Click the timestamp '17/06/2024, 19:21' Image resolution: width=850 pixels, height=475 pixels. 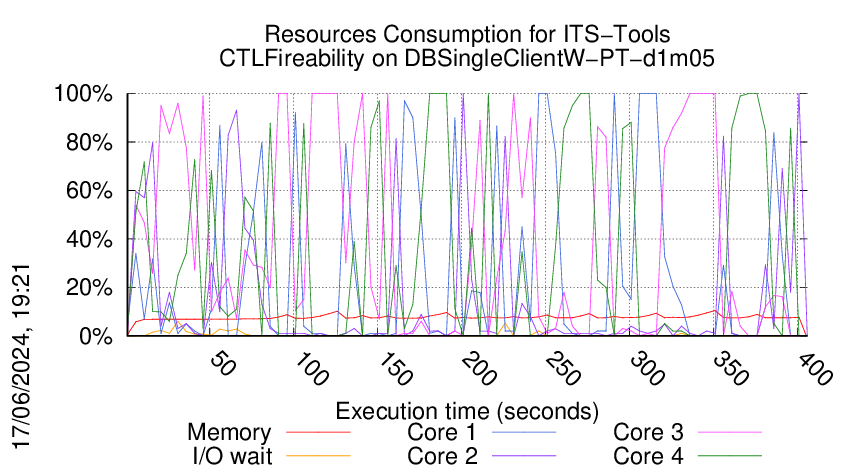coord(21,356)
